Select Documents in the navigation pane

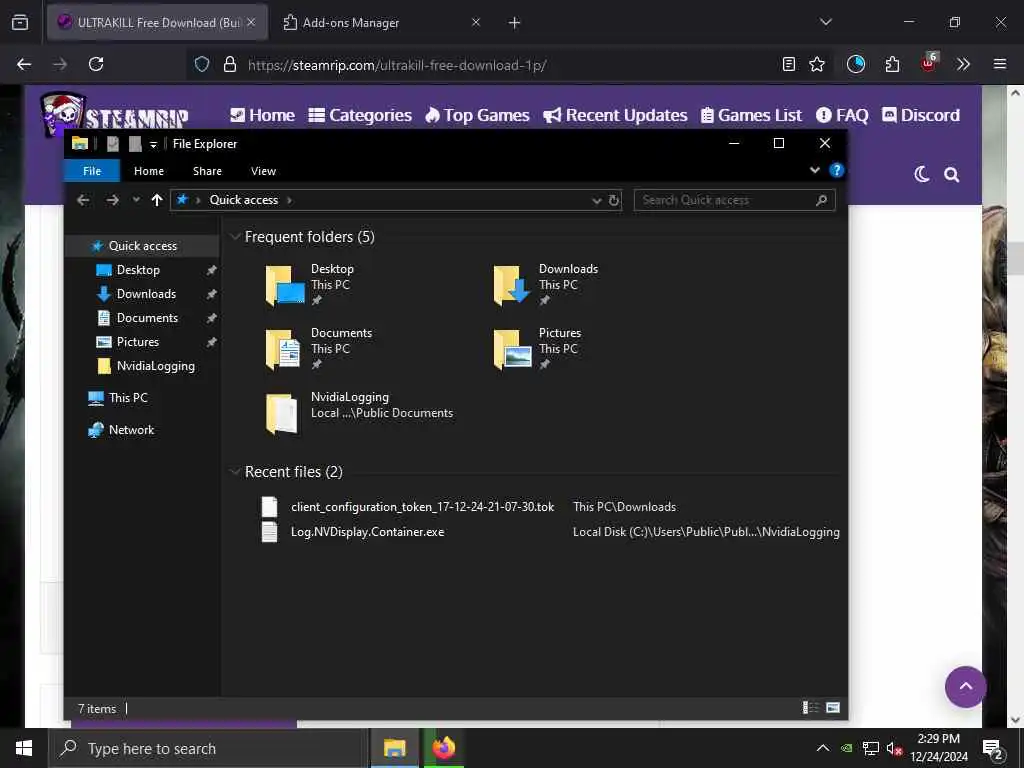147,318
